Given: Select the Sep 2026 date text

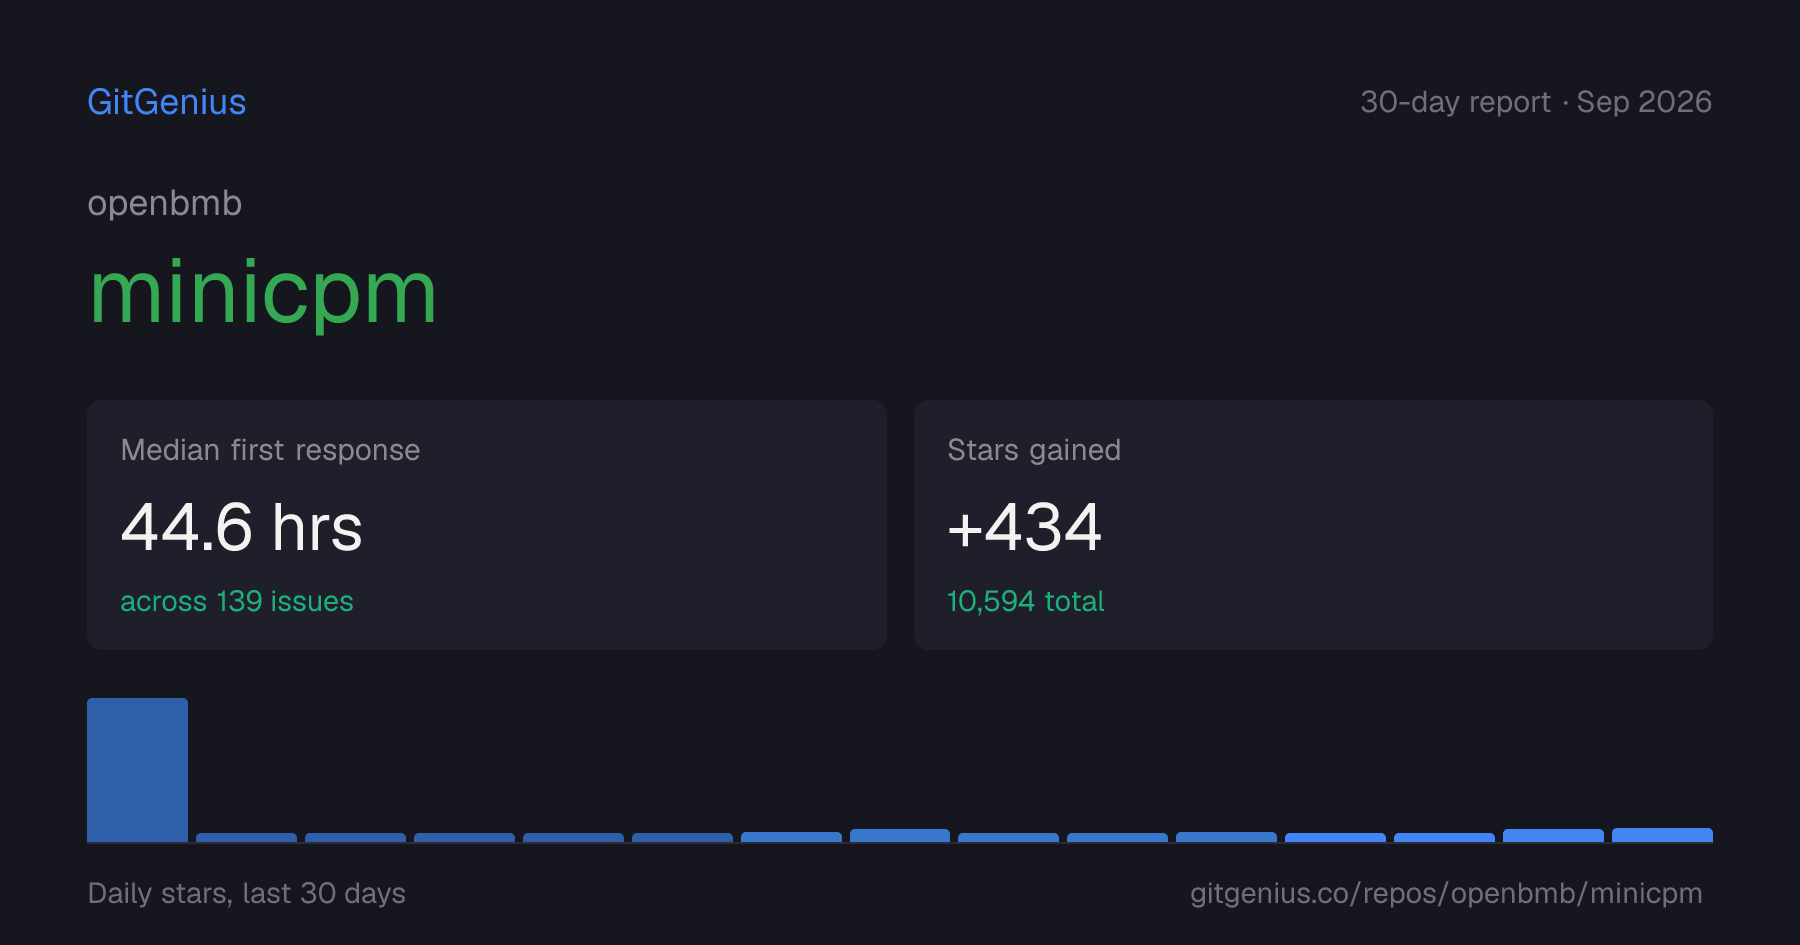Looking at the screenshot, I should (1644, 102).
